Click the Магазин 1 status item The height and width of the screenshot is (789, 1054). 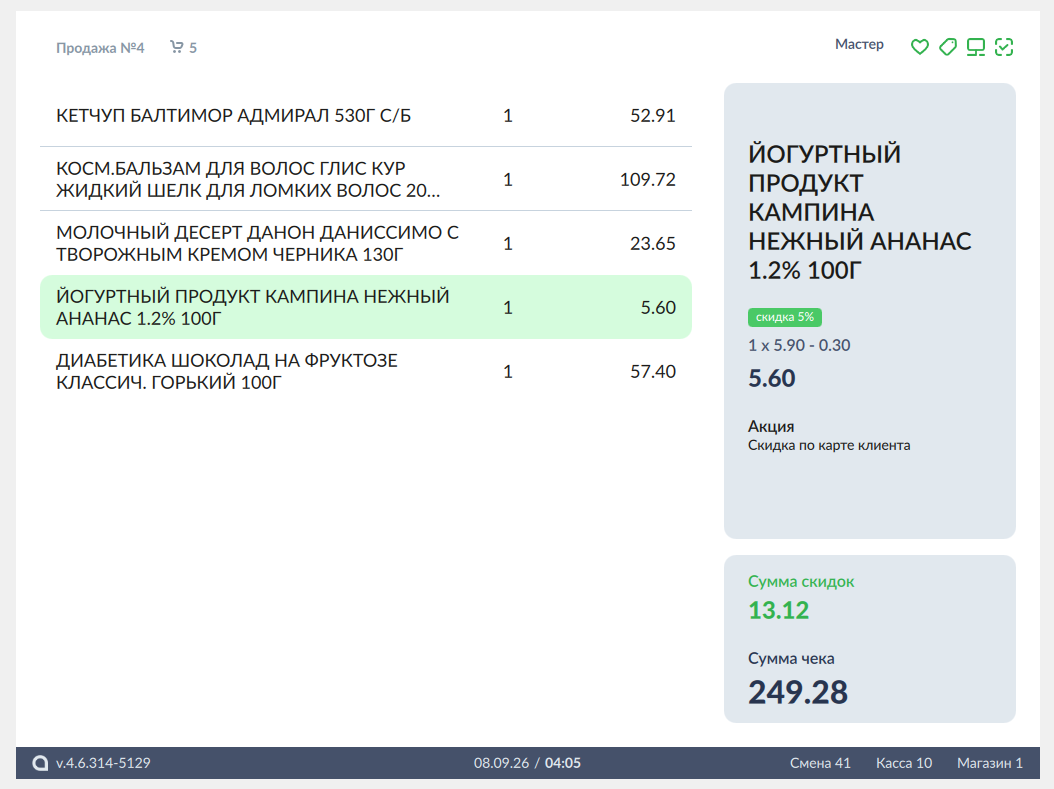point(989,763)
